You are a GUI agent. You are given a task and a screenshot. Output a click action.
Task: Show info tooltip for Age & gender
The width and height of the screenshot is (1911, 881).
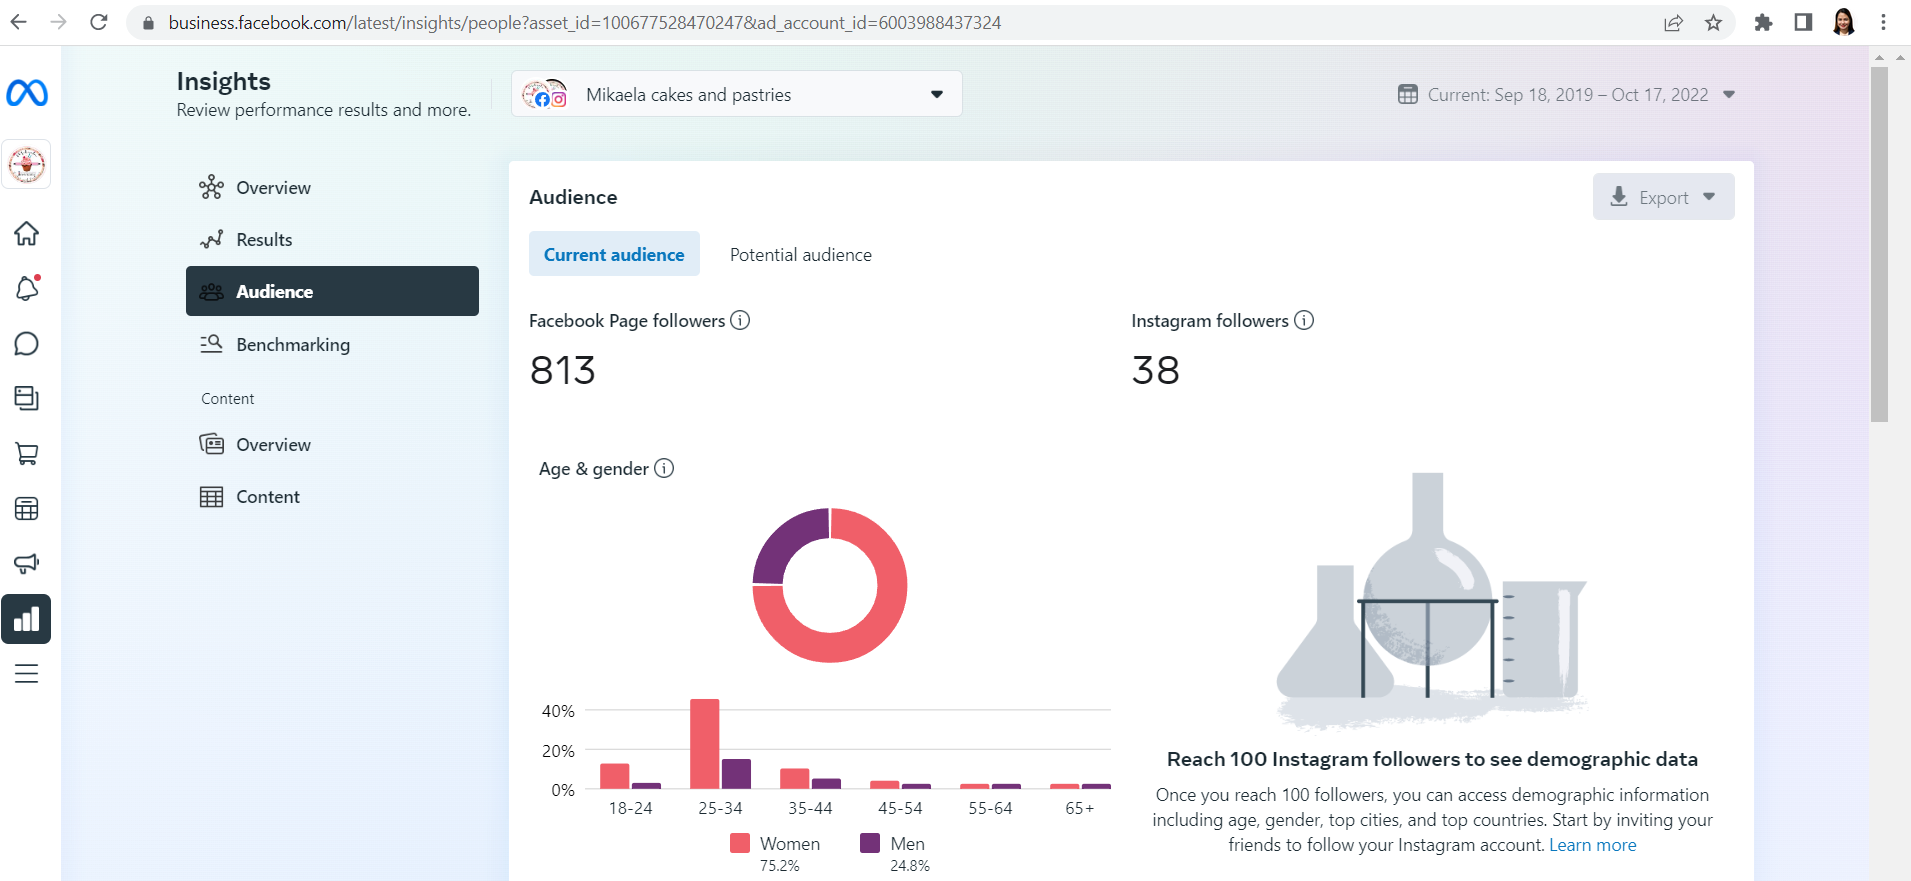point(664,468)
